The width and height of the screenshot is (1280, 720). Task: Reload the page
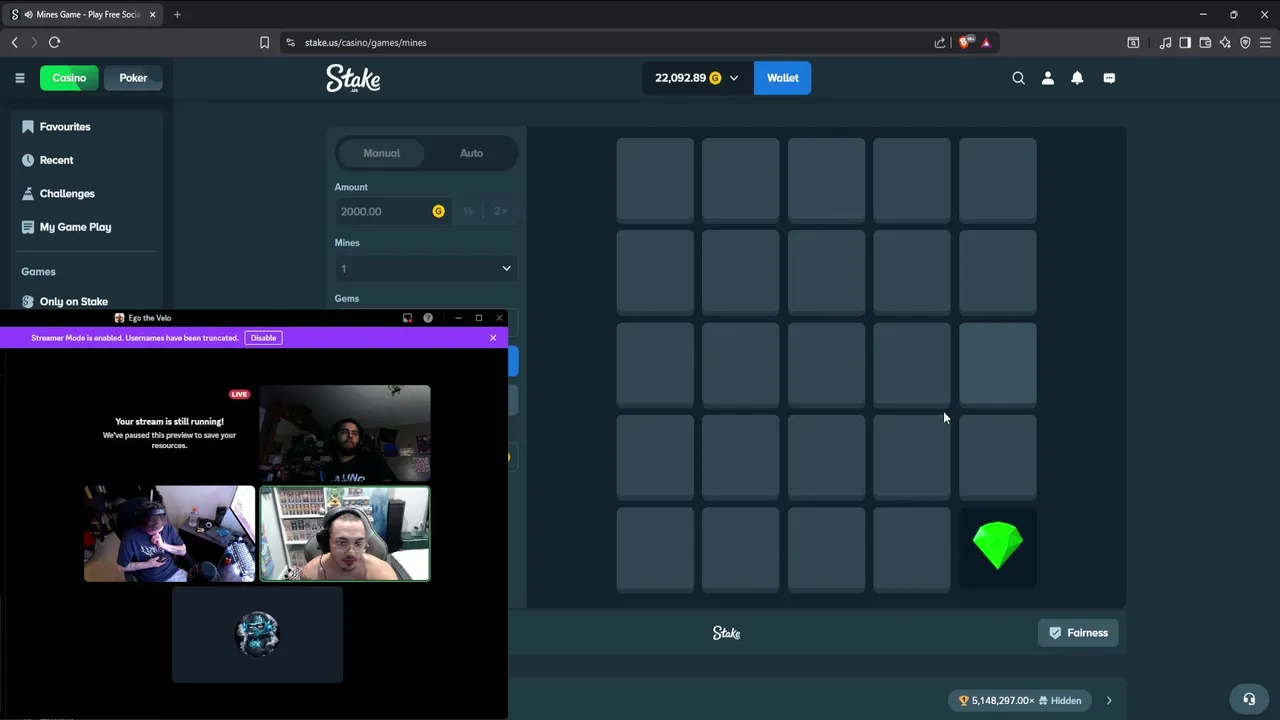coord(54,43)
